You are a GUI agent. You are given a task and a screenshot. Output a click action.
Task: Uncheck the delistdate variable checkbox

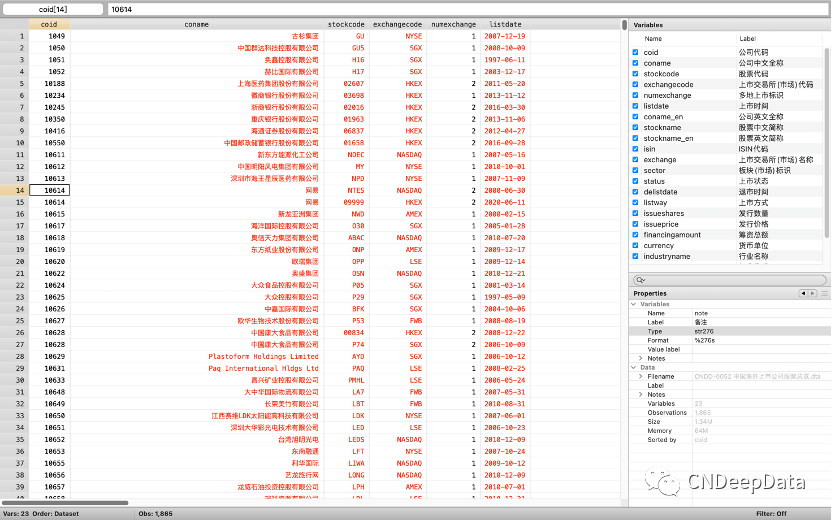coord(635,192)
